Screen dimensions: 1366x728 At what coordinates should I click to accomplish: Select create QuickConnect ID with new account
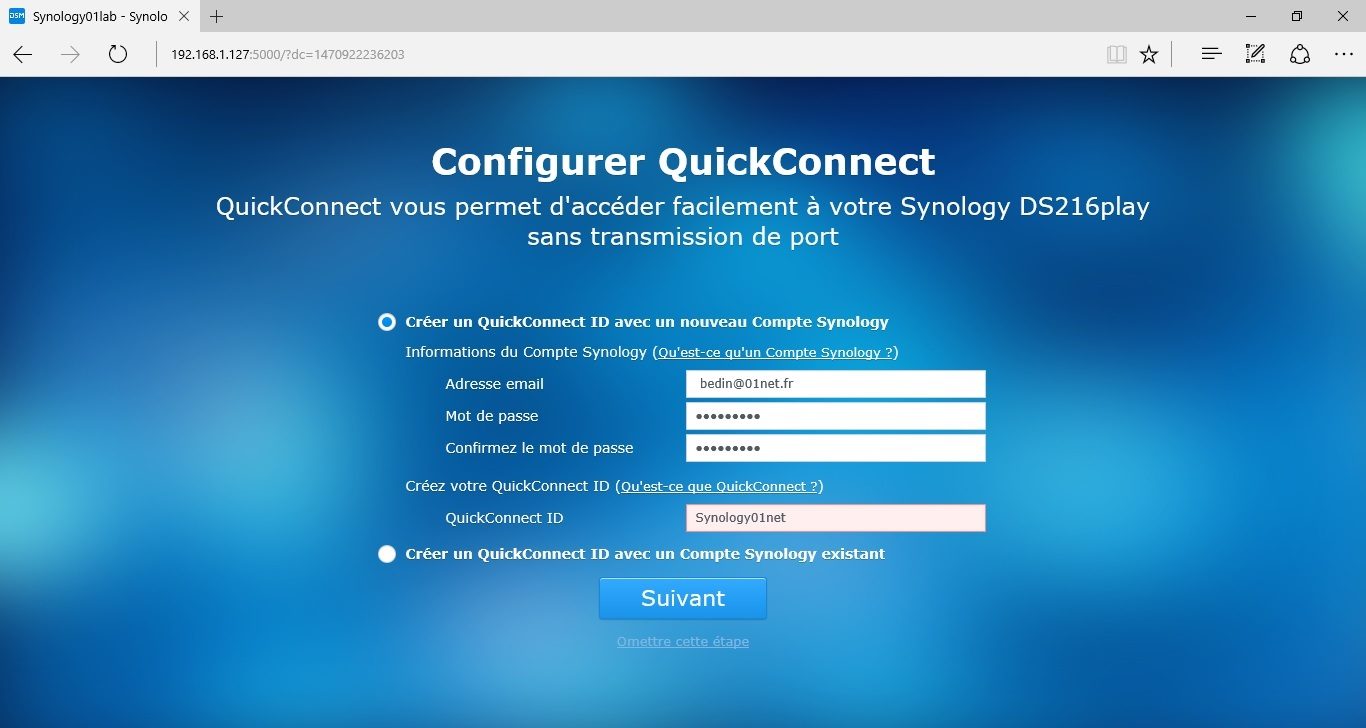click(386, 322)
